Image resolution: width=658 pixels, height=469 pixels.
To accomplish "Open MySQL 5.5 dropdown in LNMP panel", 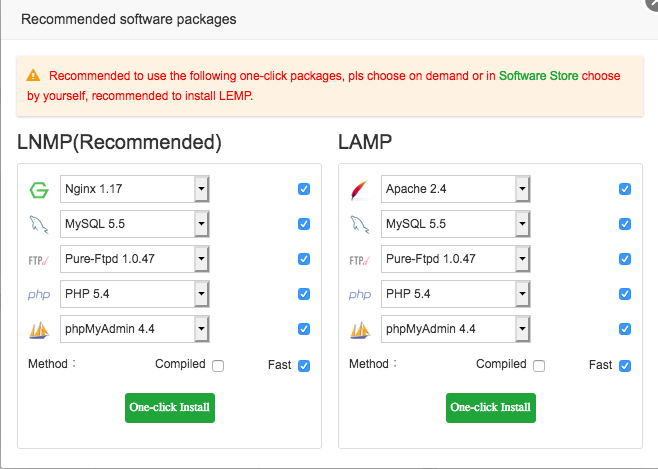I will 135,224.
